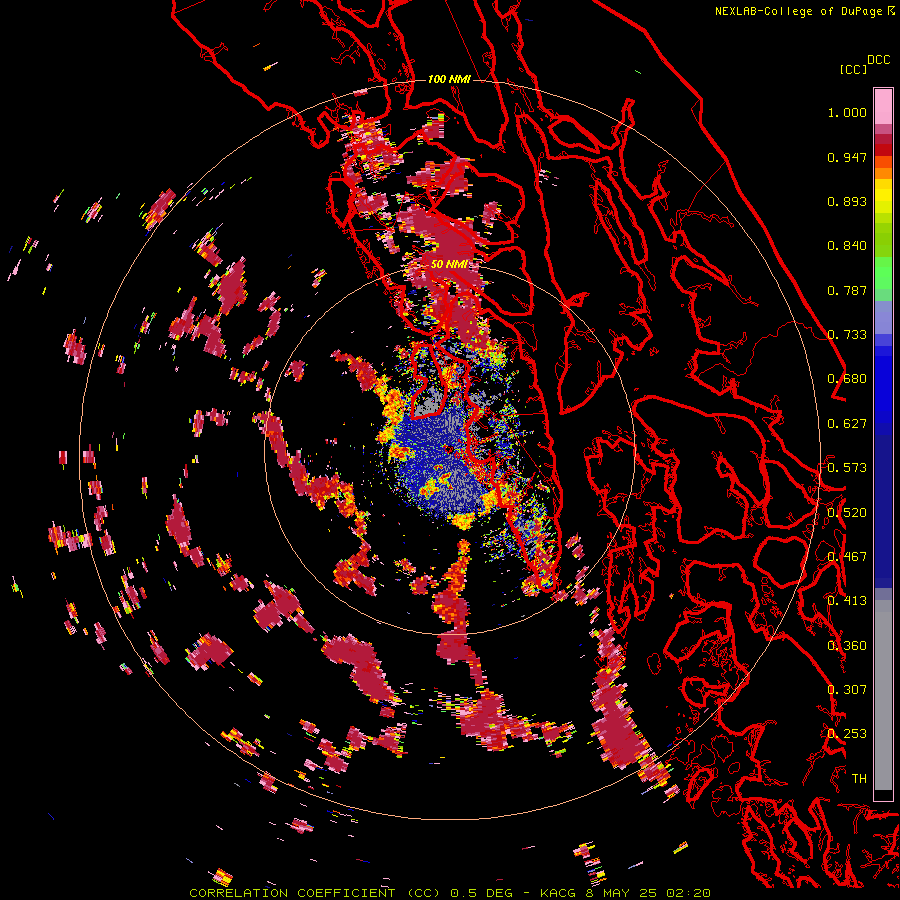
Task: Click the 0.413 color scale value
Action: click(847, 601)
